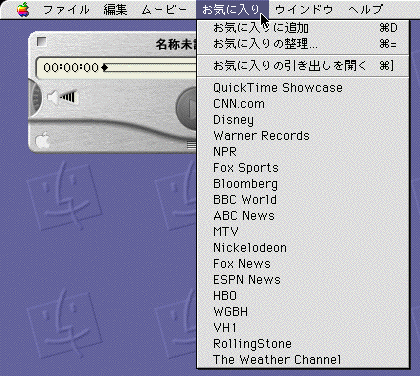Image resolution: width=420 pixels, height=376 pixels.
Task: Open the ムービー menu
Action: pos(163,9)
